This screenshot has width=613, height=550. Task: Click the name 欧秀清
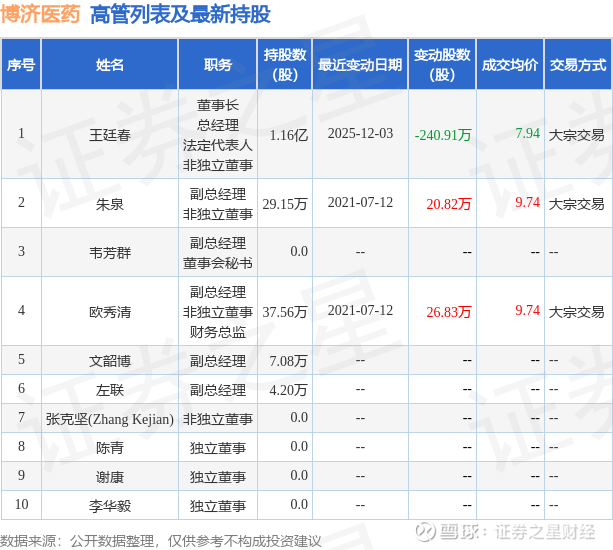[x=110, y=312]
